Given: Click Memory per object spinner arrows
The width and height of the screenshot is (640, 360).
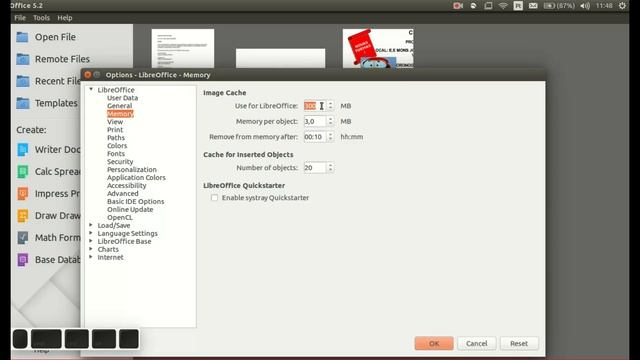Looking at the screenshot, I should coord(330,121).
